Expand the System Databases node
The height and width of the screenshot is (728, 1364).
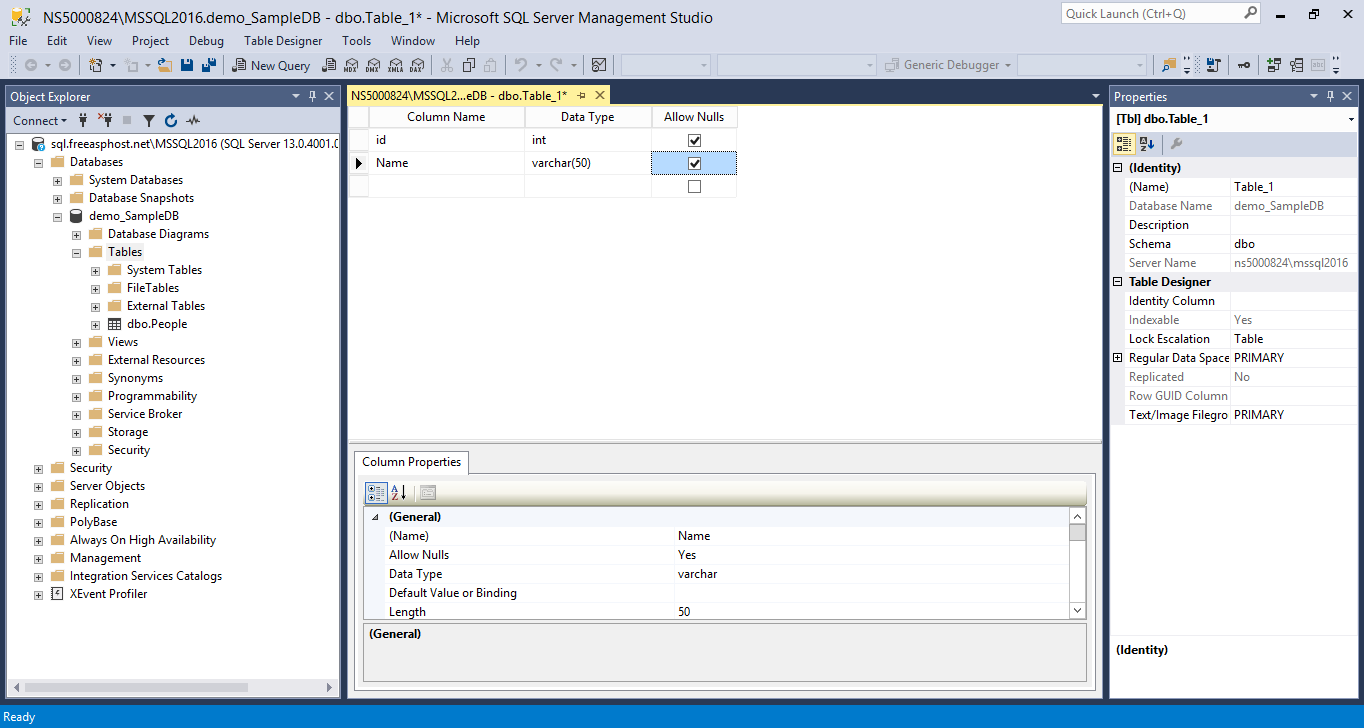58,180
